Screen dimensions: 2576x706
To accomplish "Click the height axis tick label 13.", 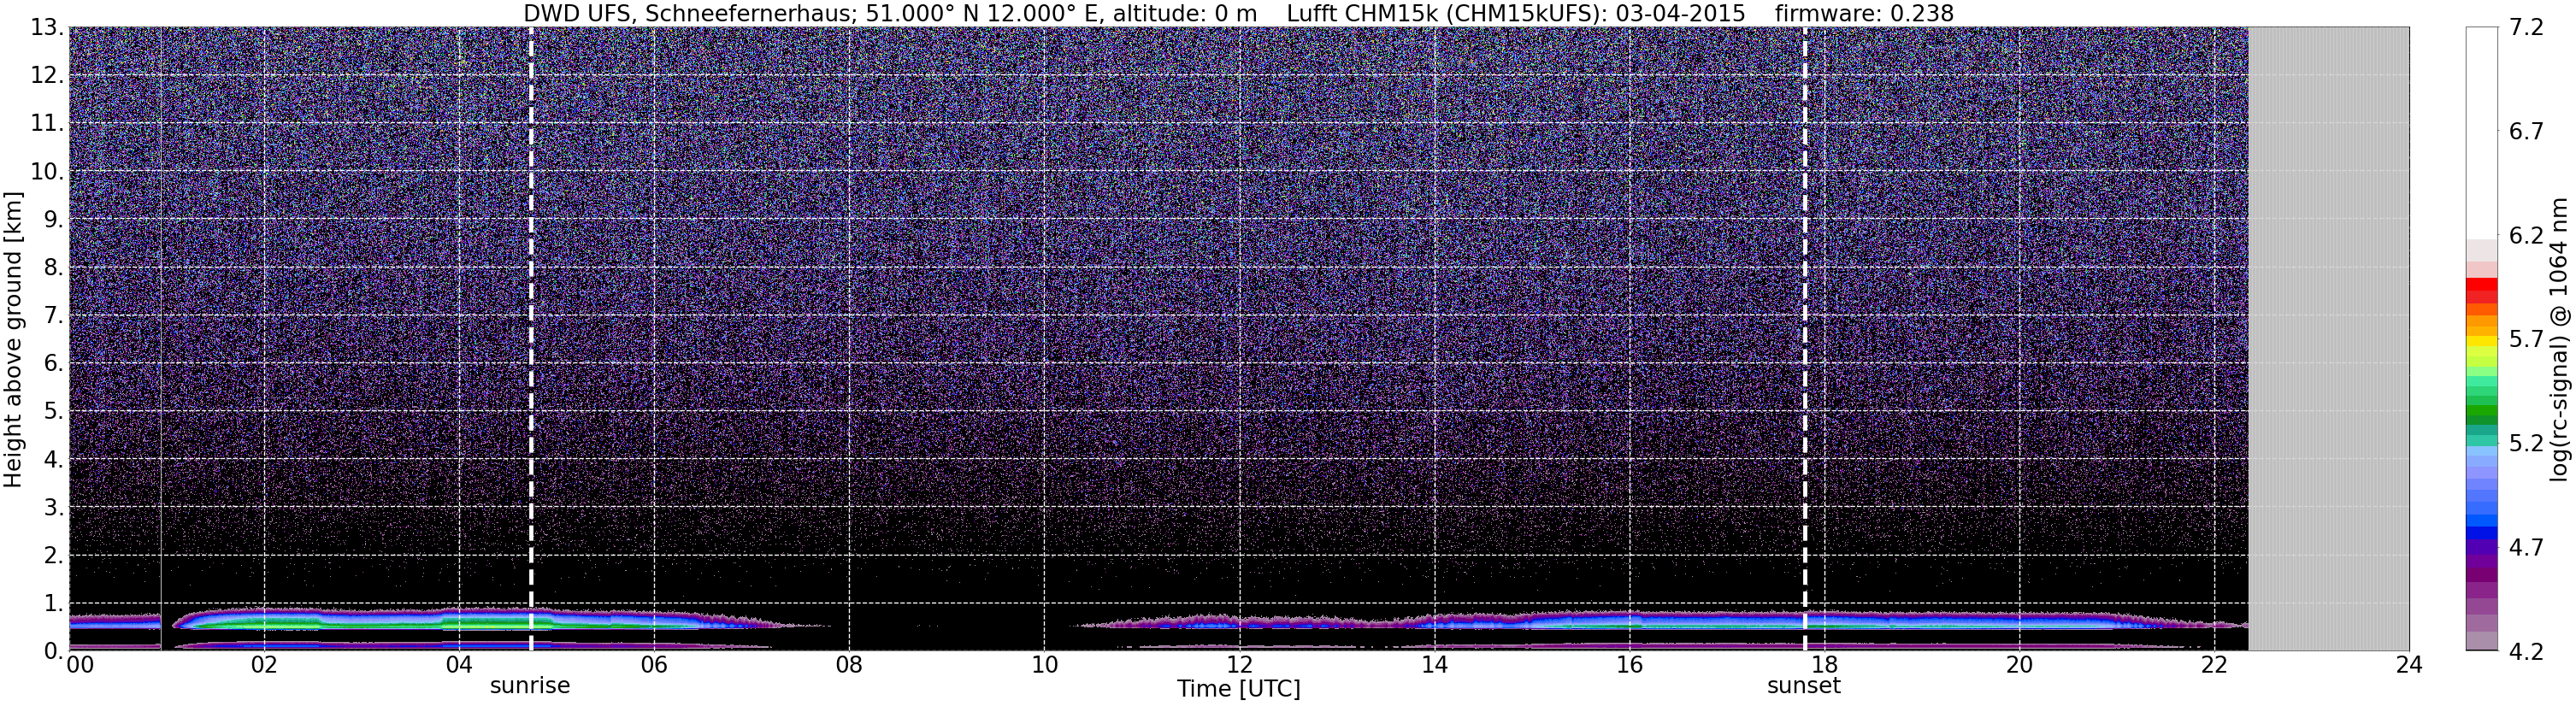I will [47, 28].
